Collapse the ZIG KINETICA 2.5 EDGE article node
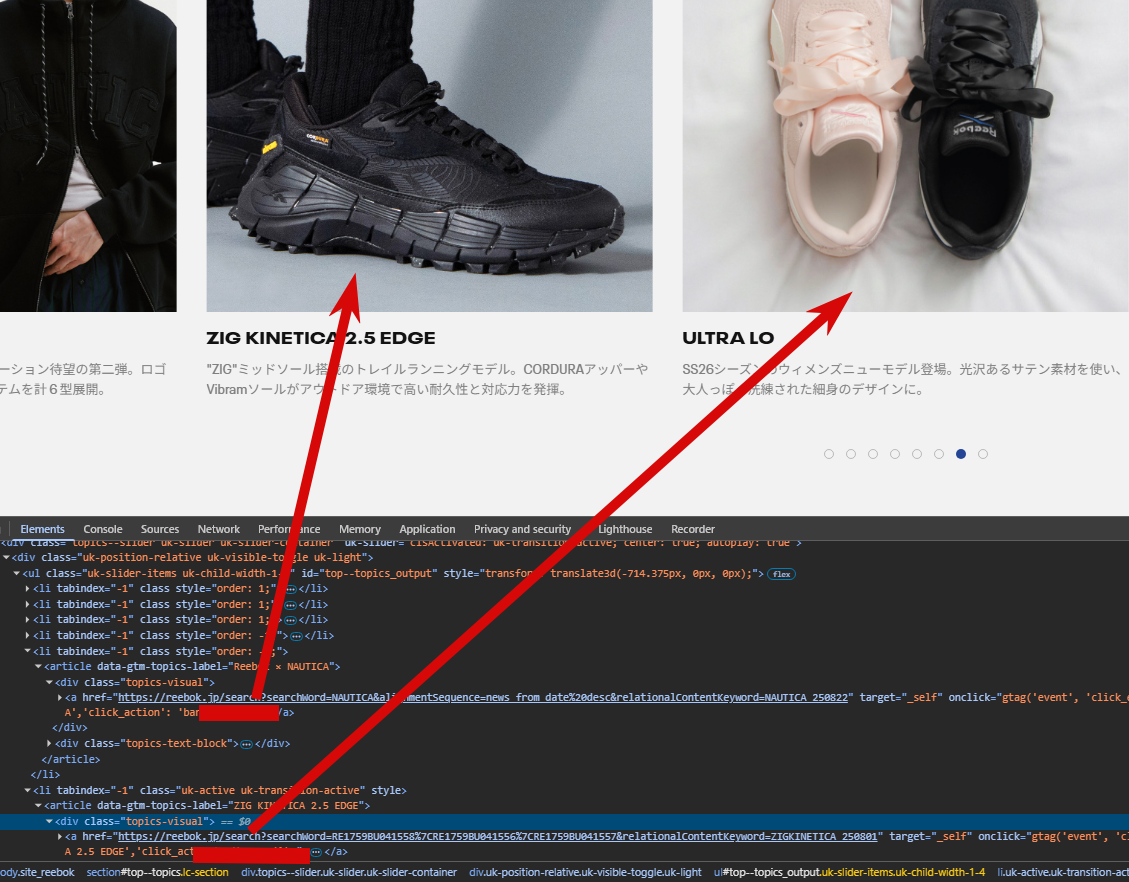 [x=39, y=806]
